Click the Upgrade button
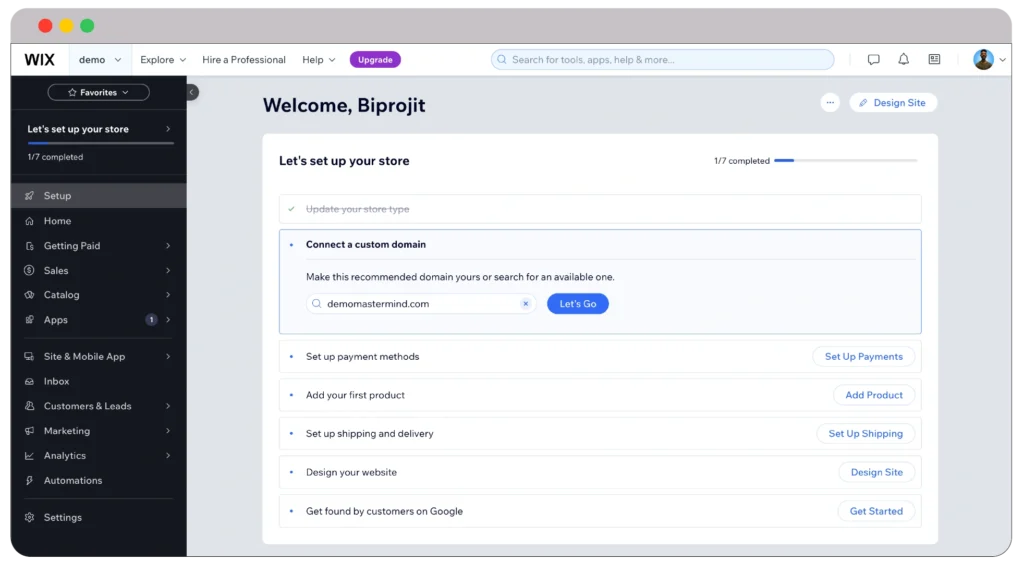The width and height of the screenshot is (1024, 574). coord(375,60)
